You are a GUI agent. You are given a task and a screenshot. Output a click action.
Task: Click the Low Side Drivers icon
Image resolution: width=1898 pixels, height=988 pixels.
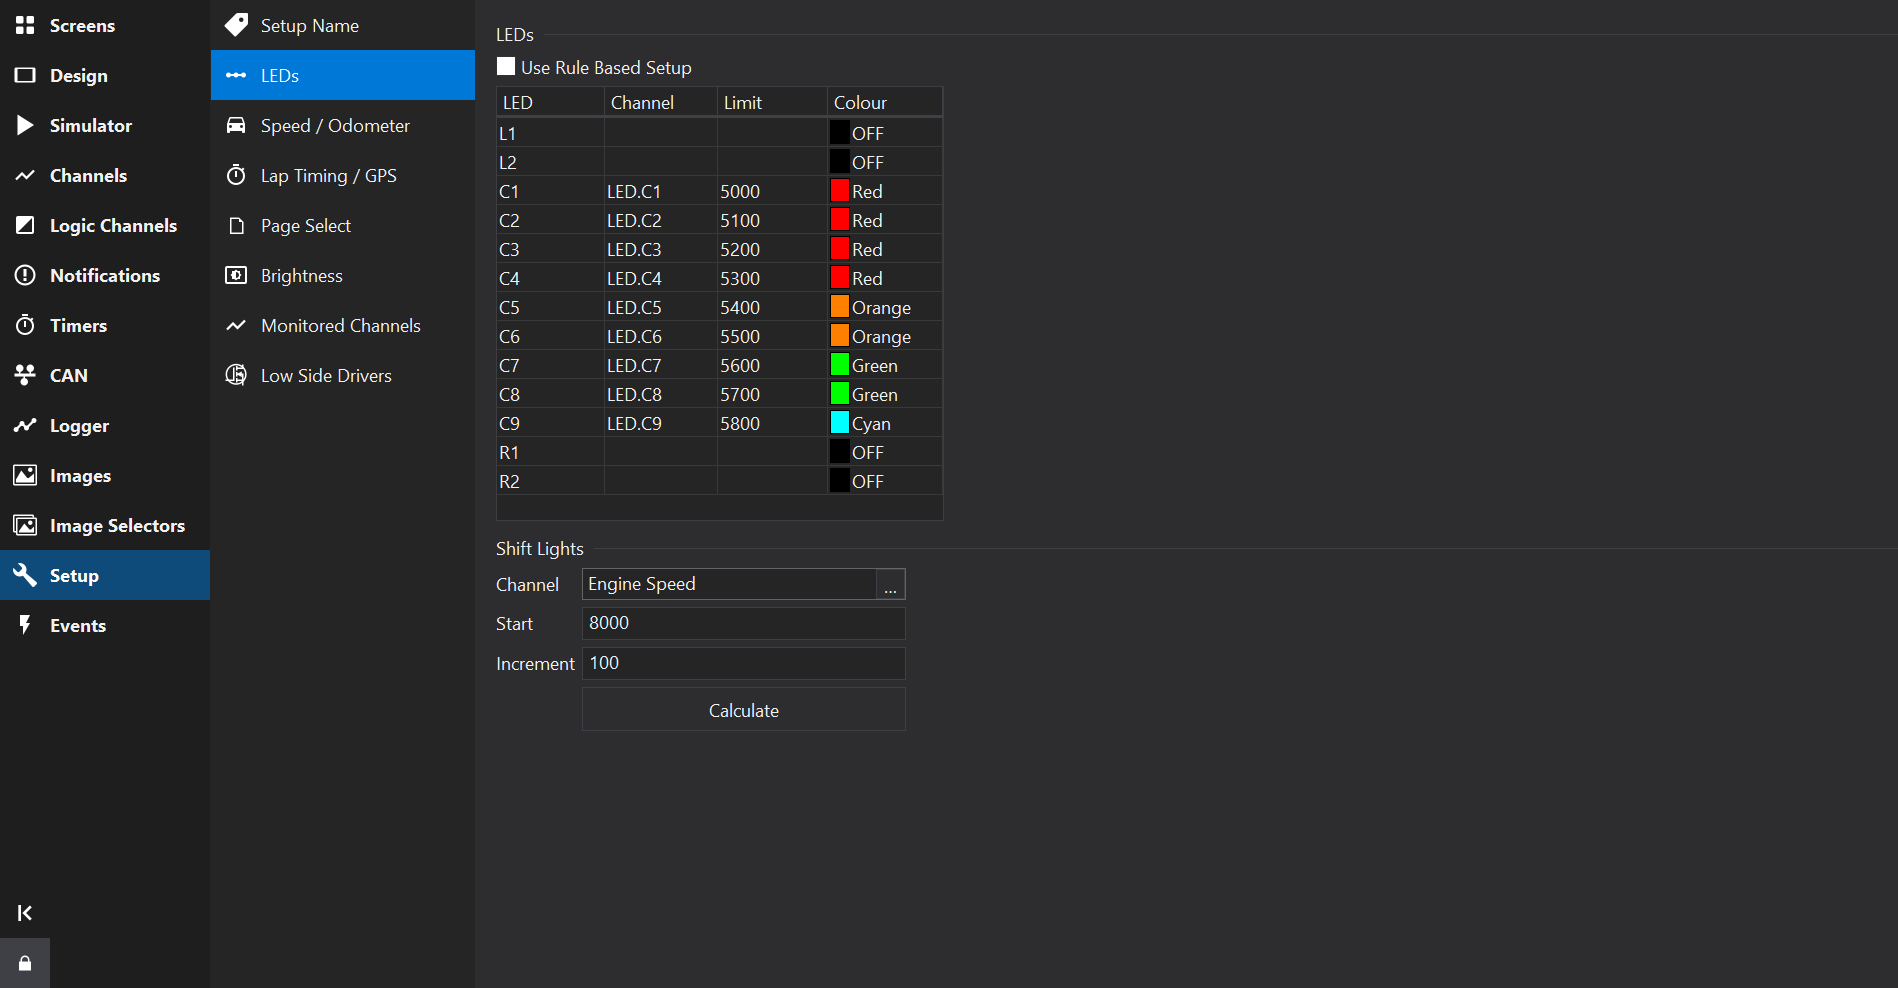(236, 375)
